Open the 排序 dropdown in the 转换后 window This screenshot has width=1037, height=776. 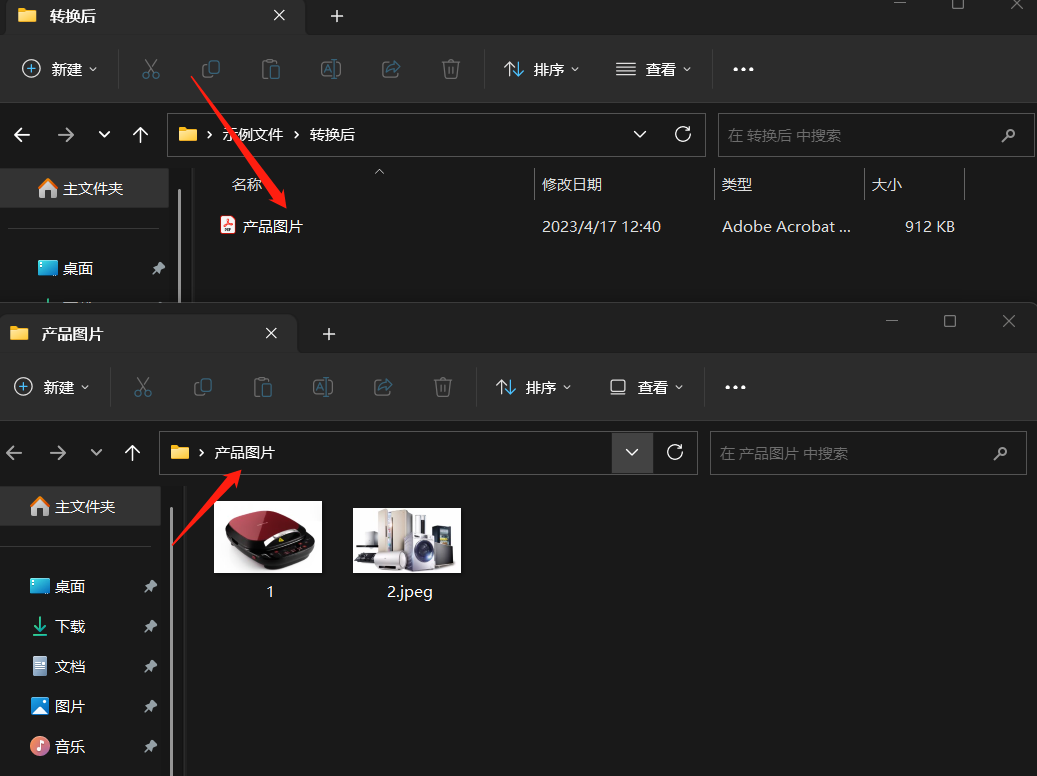541,69
